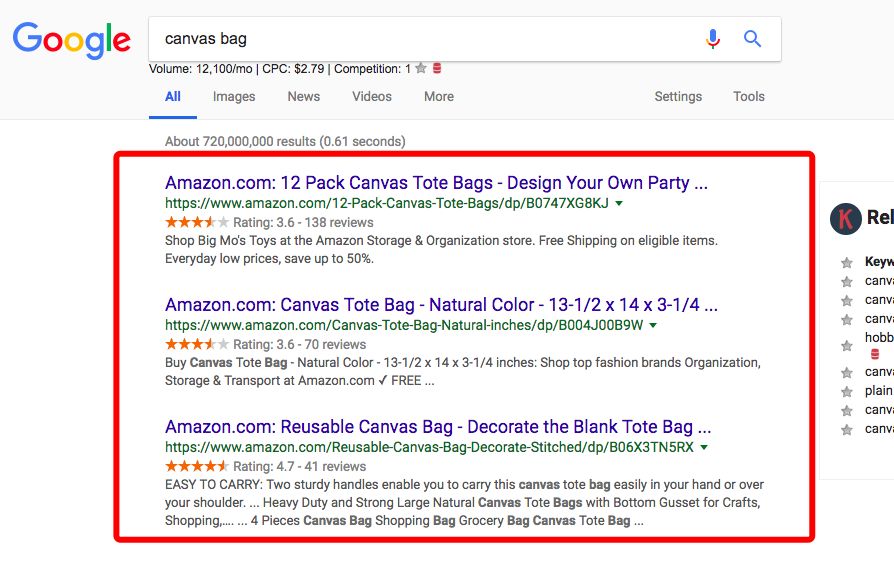This screenshot has height=567, width=894.
Task: Open the search Tools options
Action: [748, 97]
